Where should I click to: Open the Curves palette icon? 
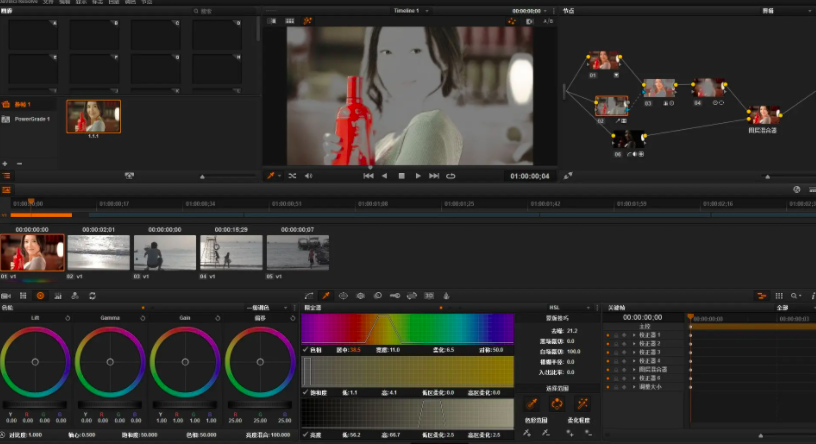(309, 296)
